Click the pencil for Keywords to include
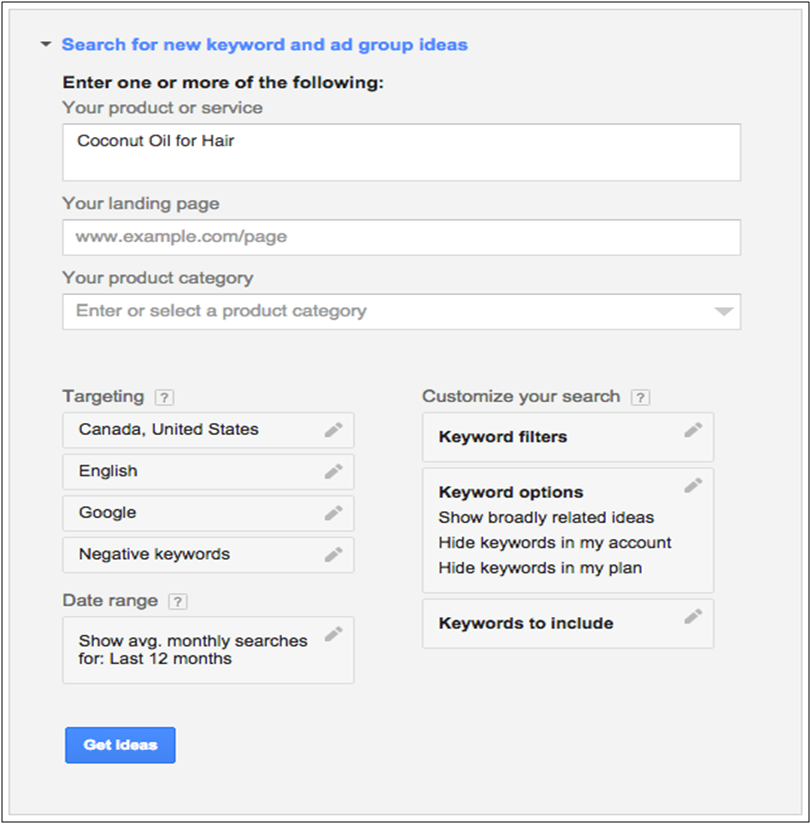The height and width of the screenshot is (824, 810). coord(693,617)
